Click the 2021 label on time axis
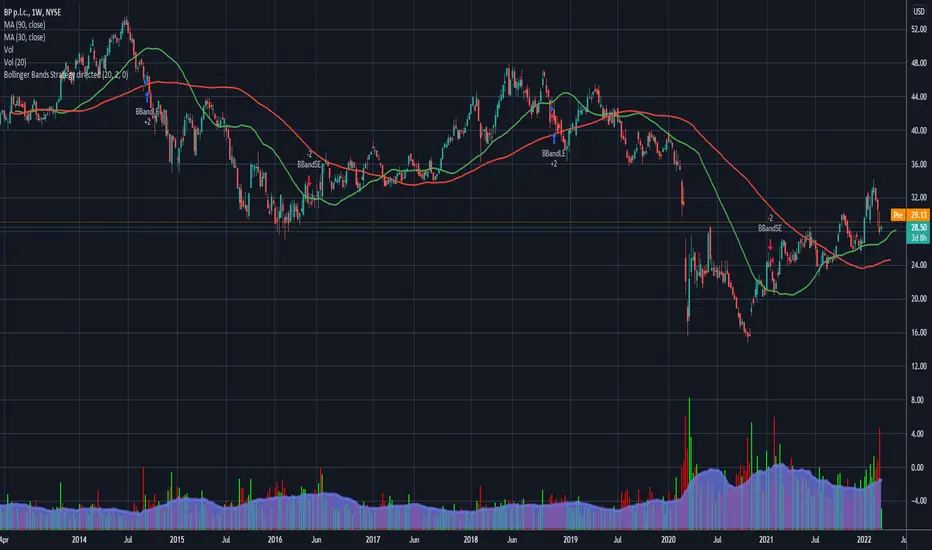The image size is (932, 550). click(766, 540)
